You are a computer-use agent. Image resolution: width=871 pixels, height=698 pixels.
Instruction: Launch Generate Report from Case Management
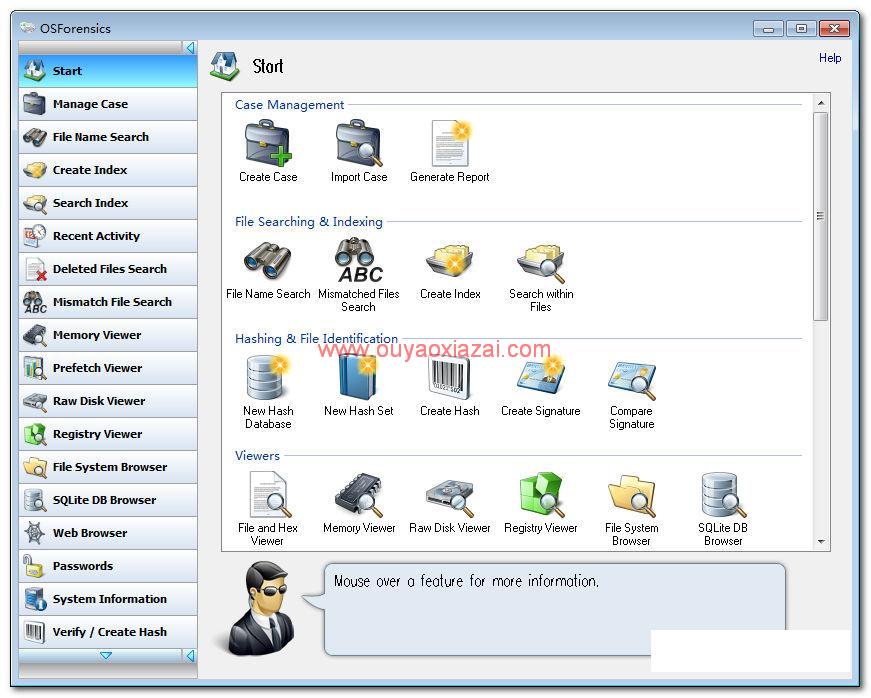pos(450,143)
